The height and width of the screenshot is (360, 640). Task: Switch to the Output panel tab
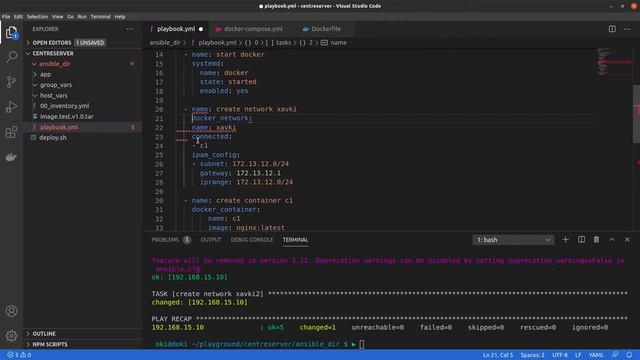(211, 240)
